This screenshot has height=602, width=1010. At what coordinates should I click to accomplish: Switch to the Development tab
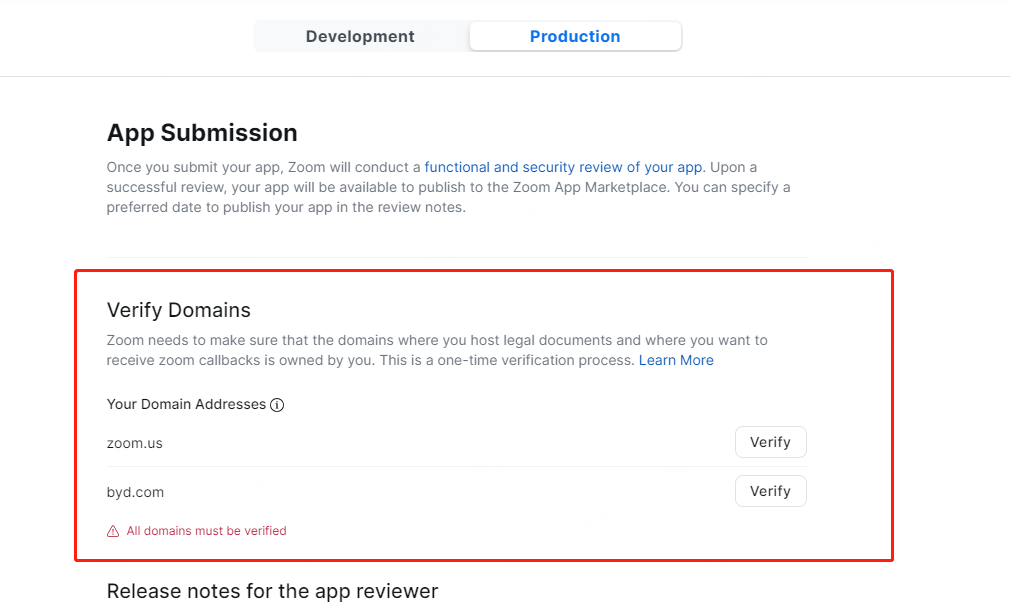click(x=360, y=37)
